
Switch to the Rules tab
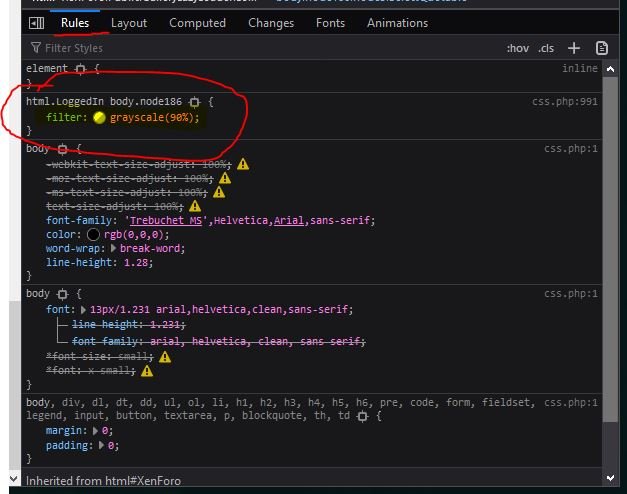click(75, 23)
